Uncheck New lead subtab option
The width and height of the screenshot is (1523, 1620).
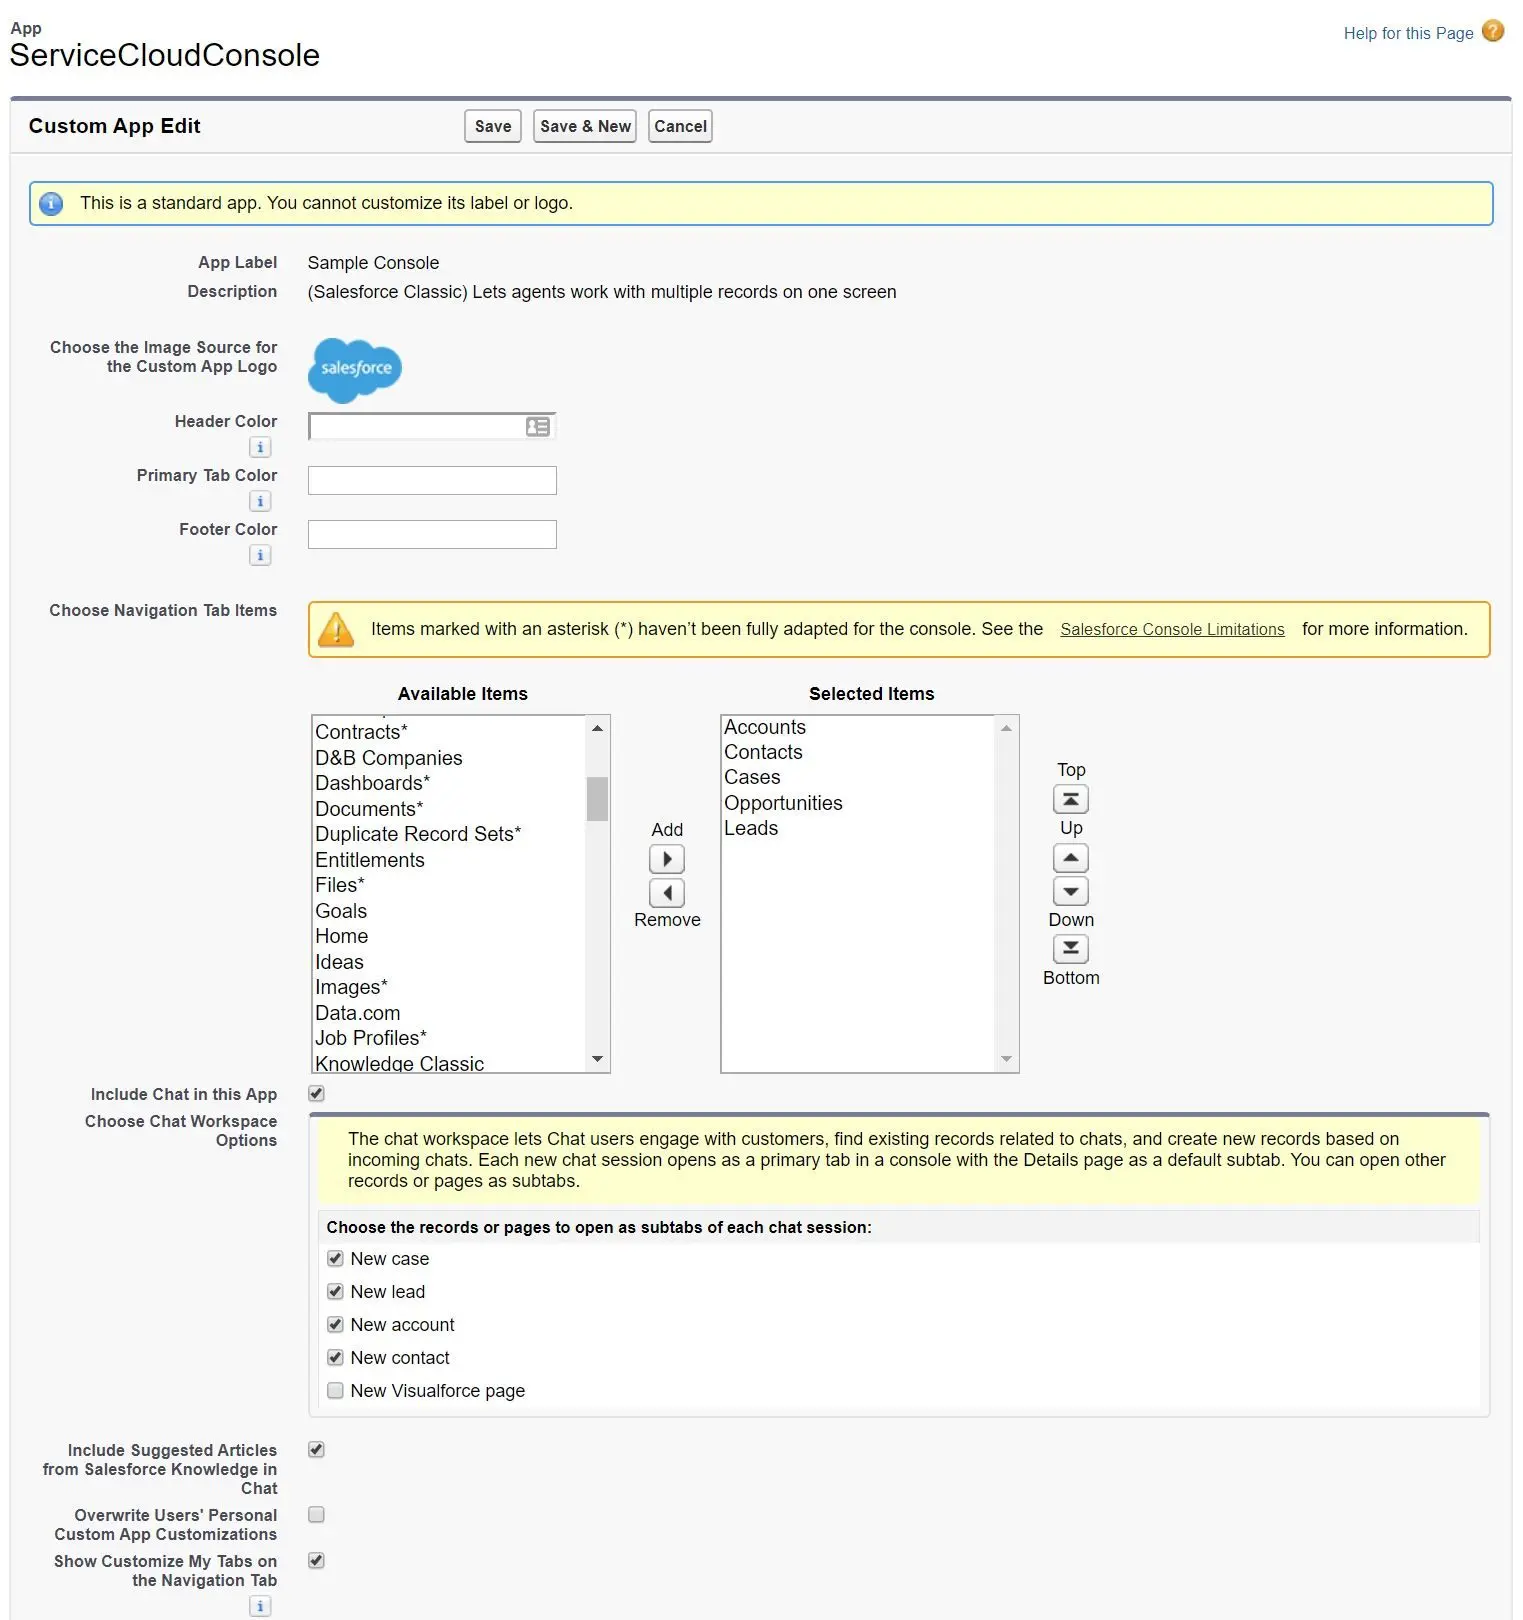(x=335, y=1291)
